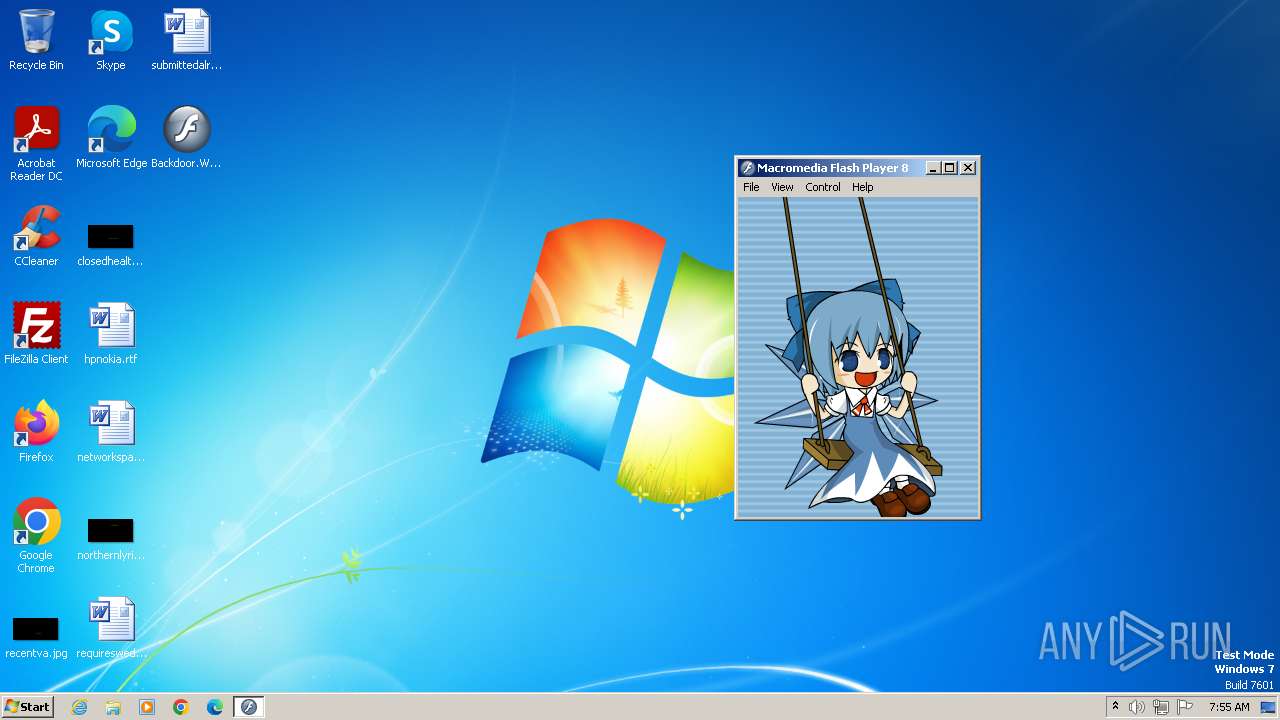Click the Action Center flag icon
The image size is (1280, 720).
1185,707
